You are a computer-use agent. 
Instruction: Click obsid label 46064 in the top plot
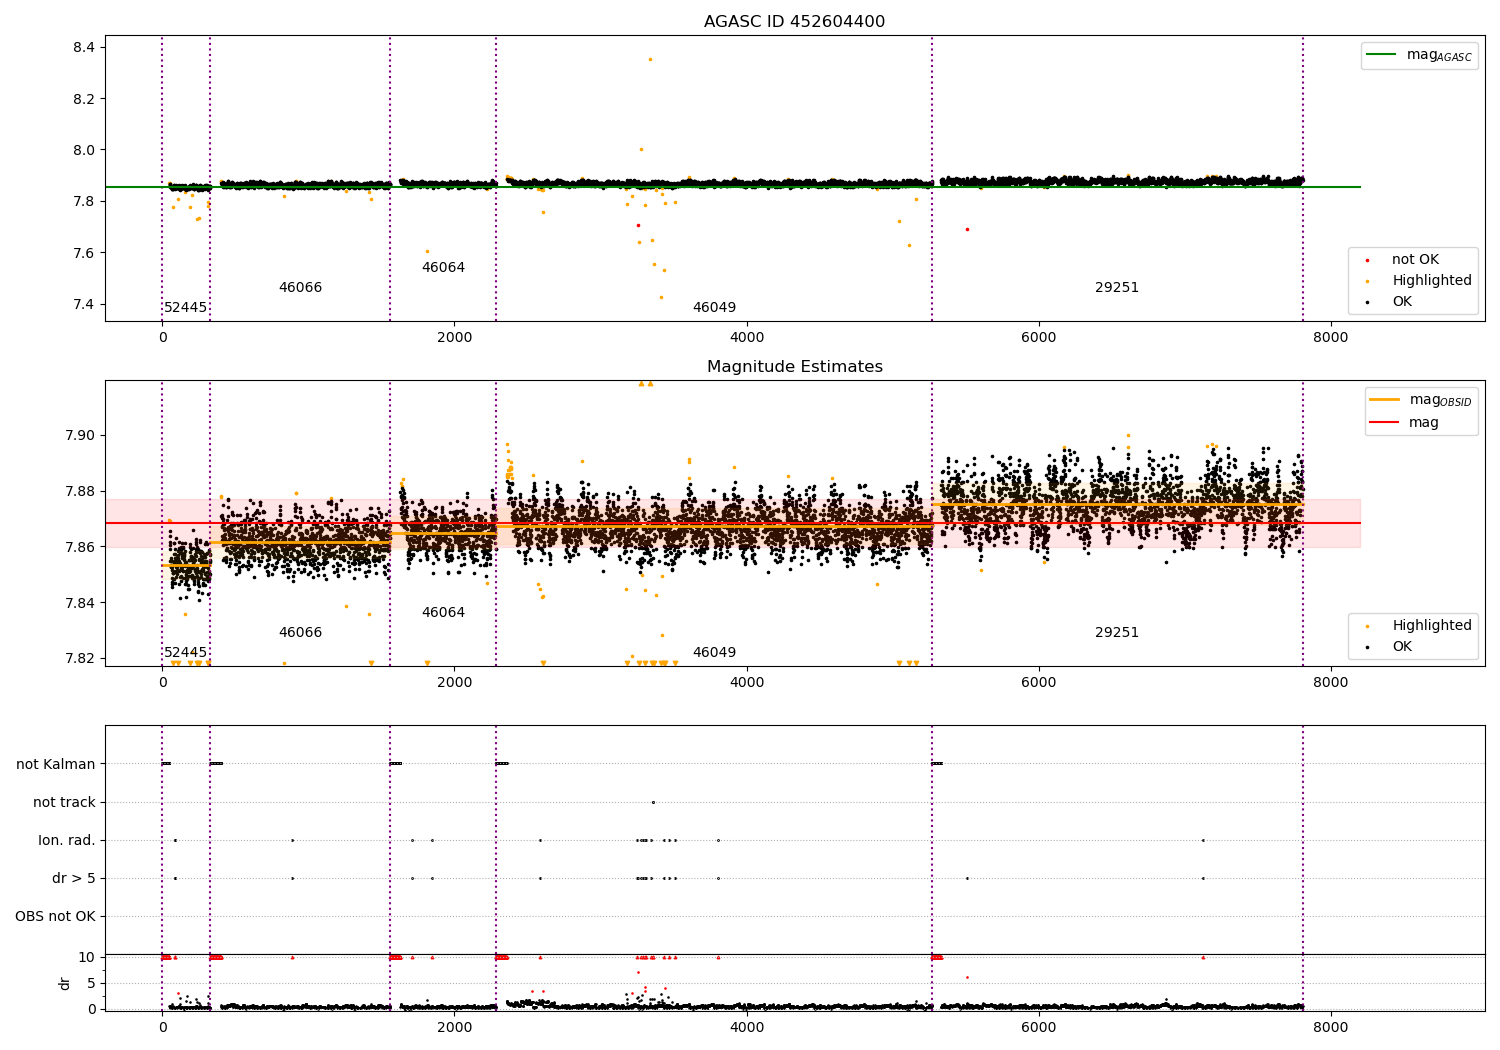point(443,268)
